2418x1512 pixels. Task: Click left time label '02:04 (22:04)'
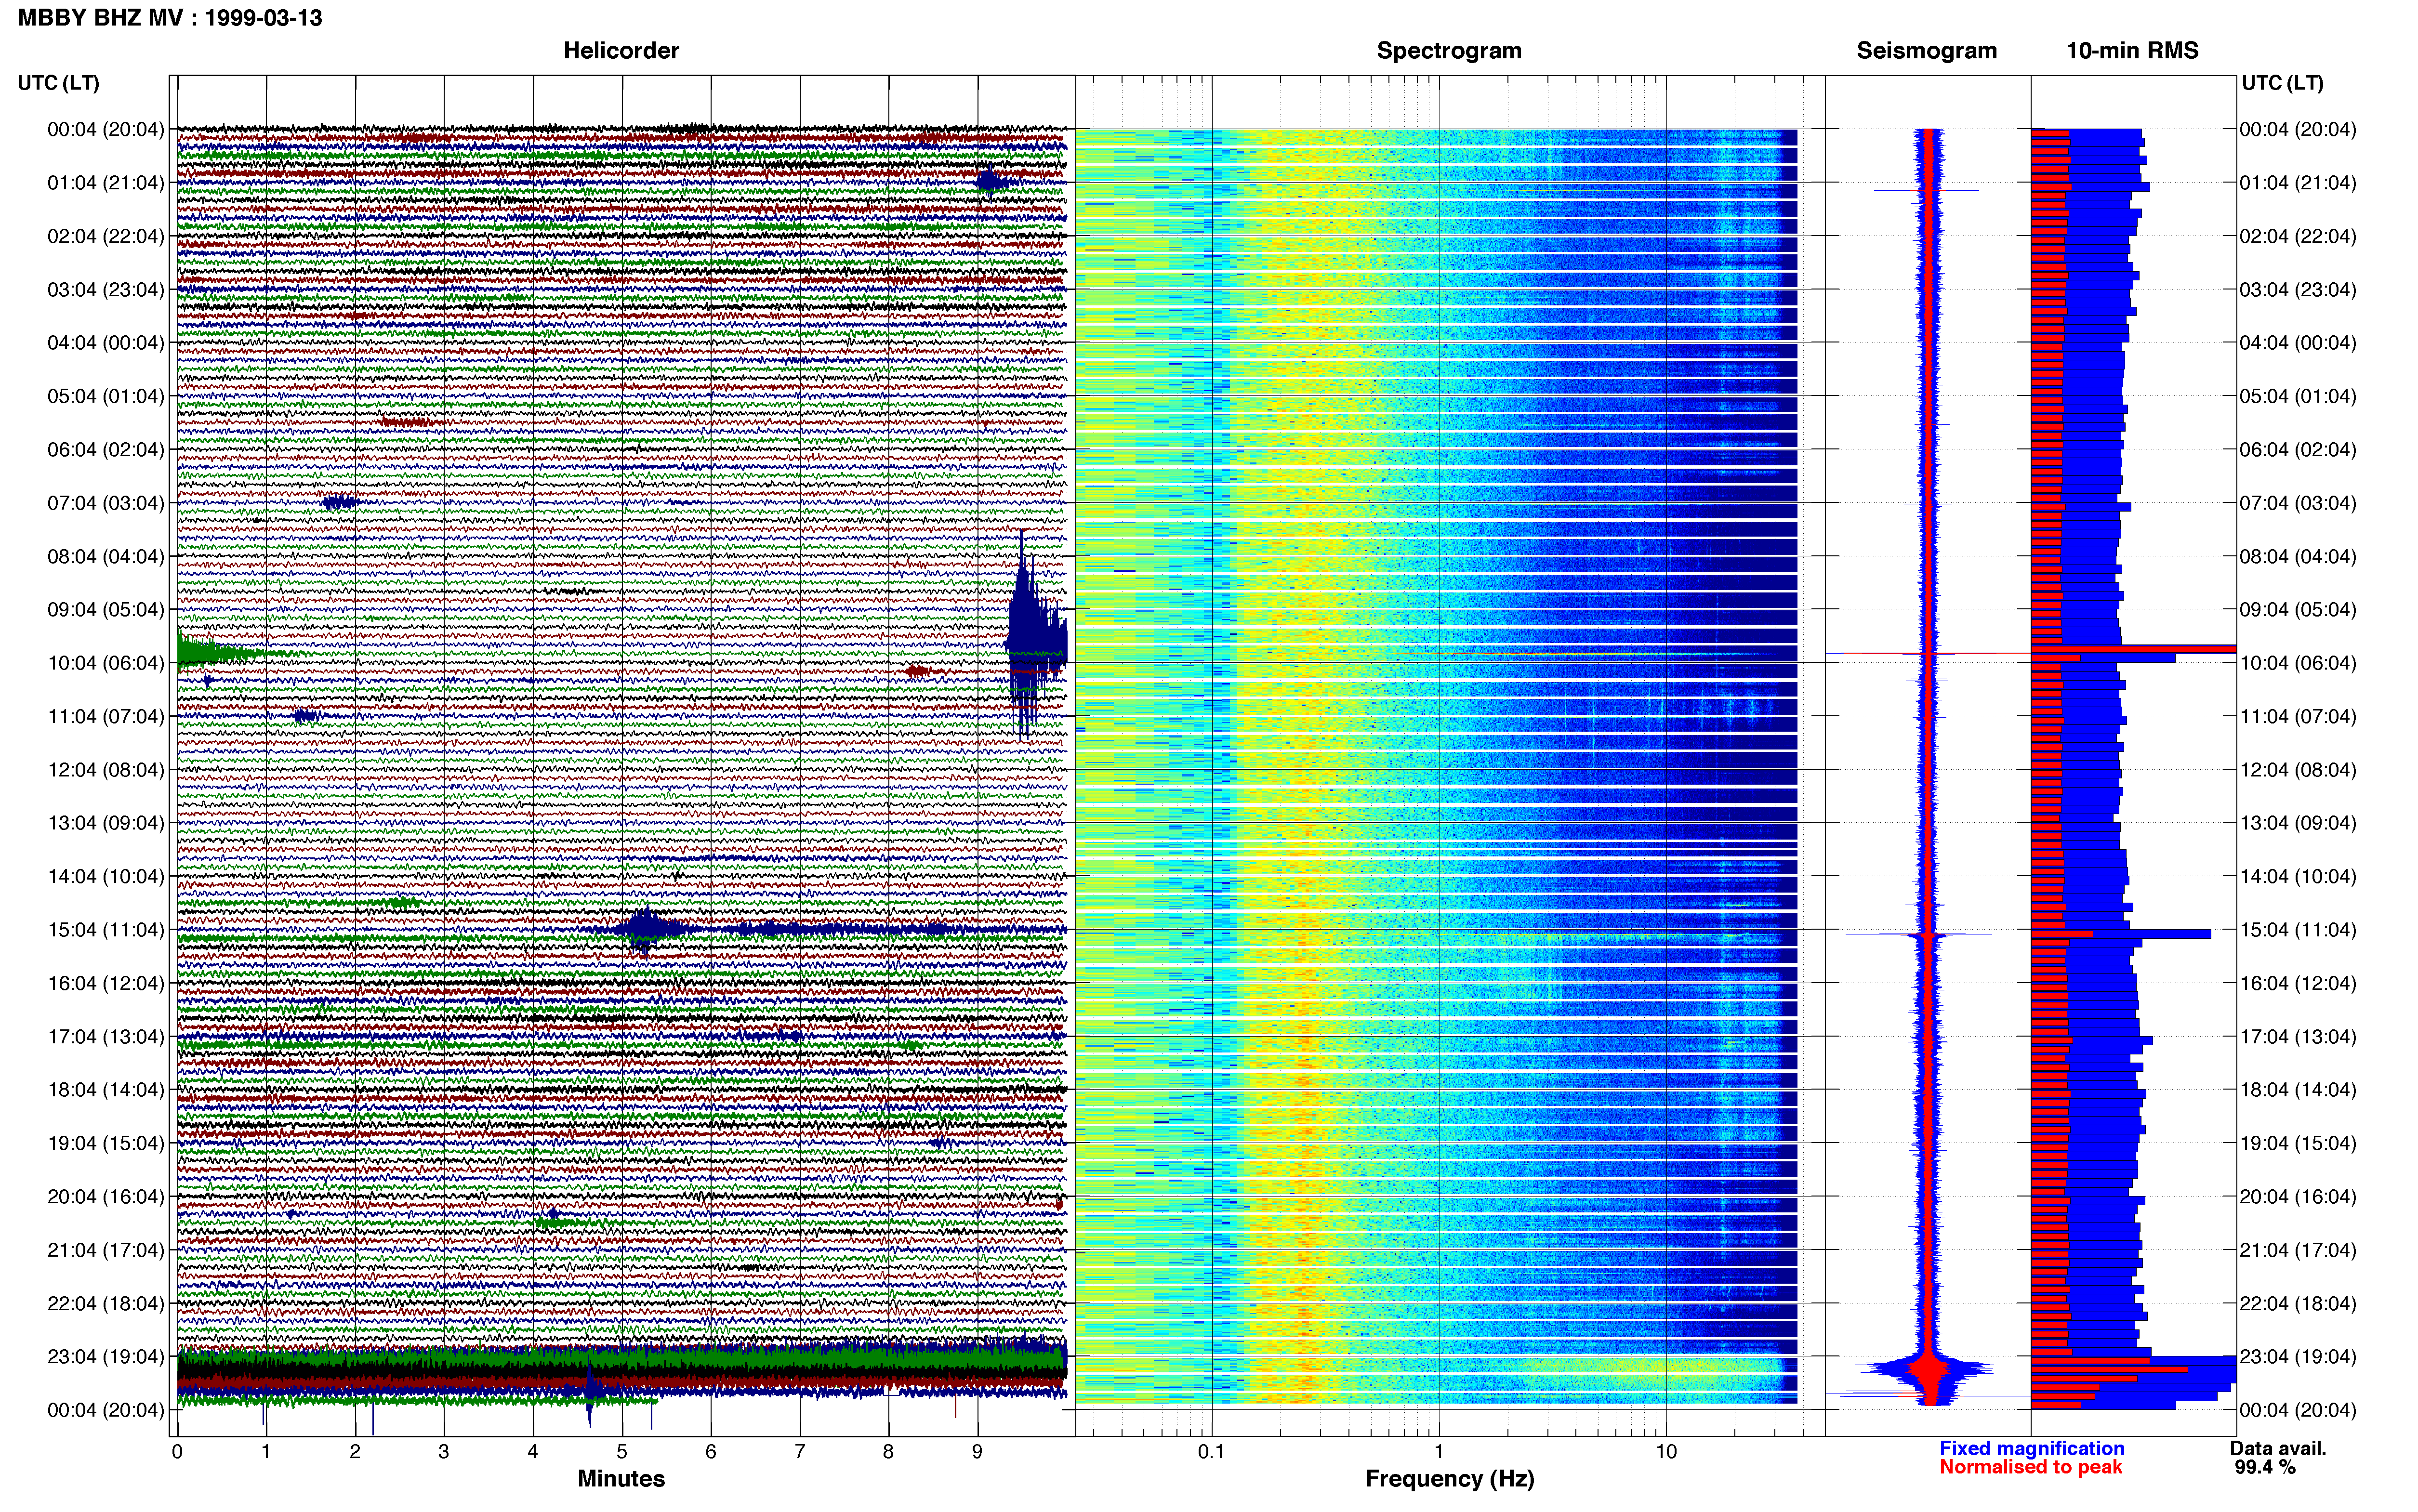[x=106, y=236]
